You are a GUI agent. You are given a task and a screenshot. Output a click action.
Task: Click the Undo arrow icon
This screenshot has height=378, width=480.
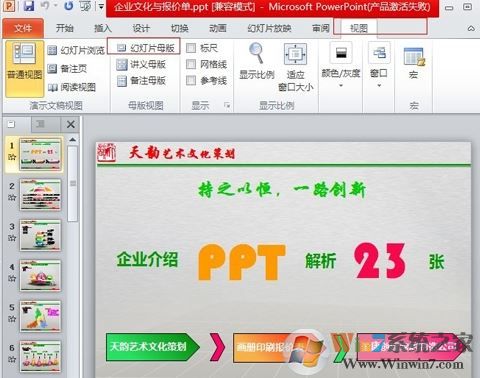click(45, 6)
